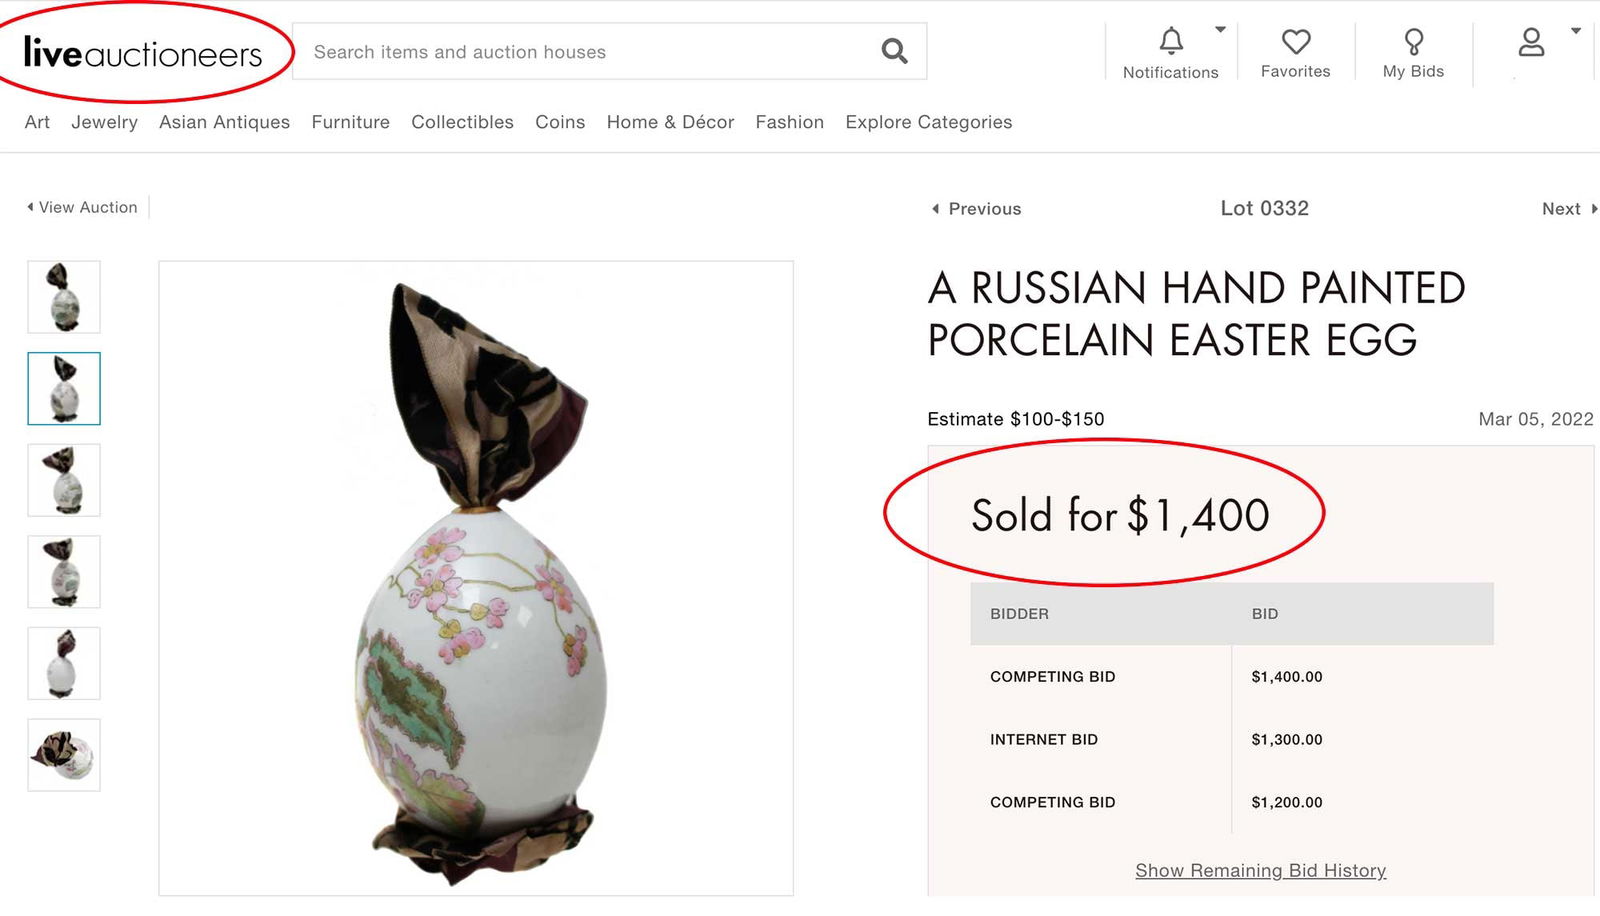
Task: Click the LiveAuctioneers logo
Action: [x=140, y=50]
